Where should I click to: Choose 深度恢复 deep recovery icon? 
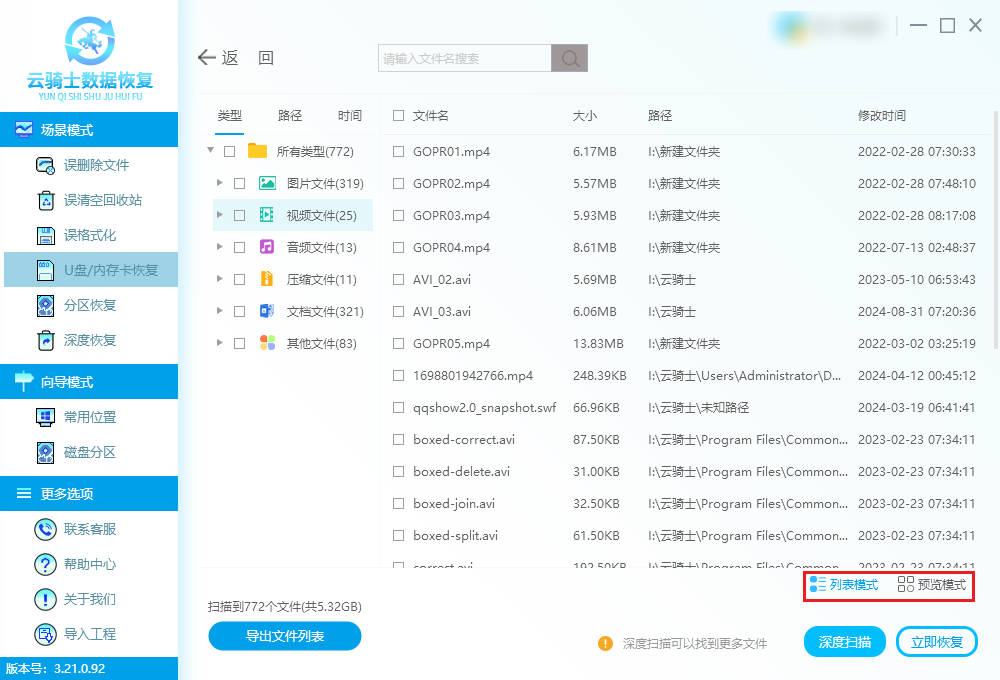(45, 341)
